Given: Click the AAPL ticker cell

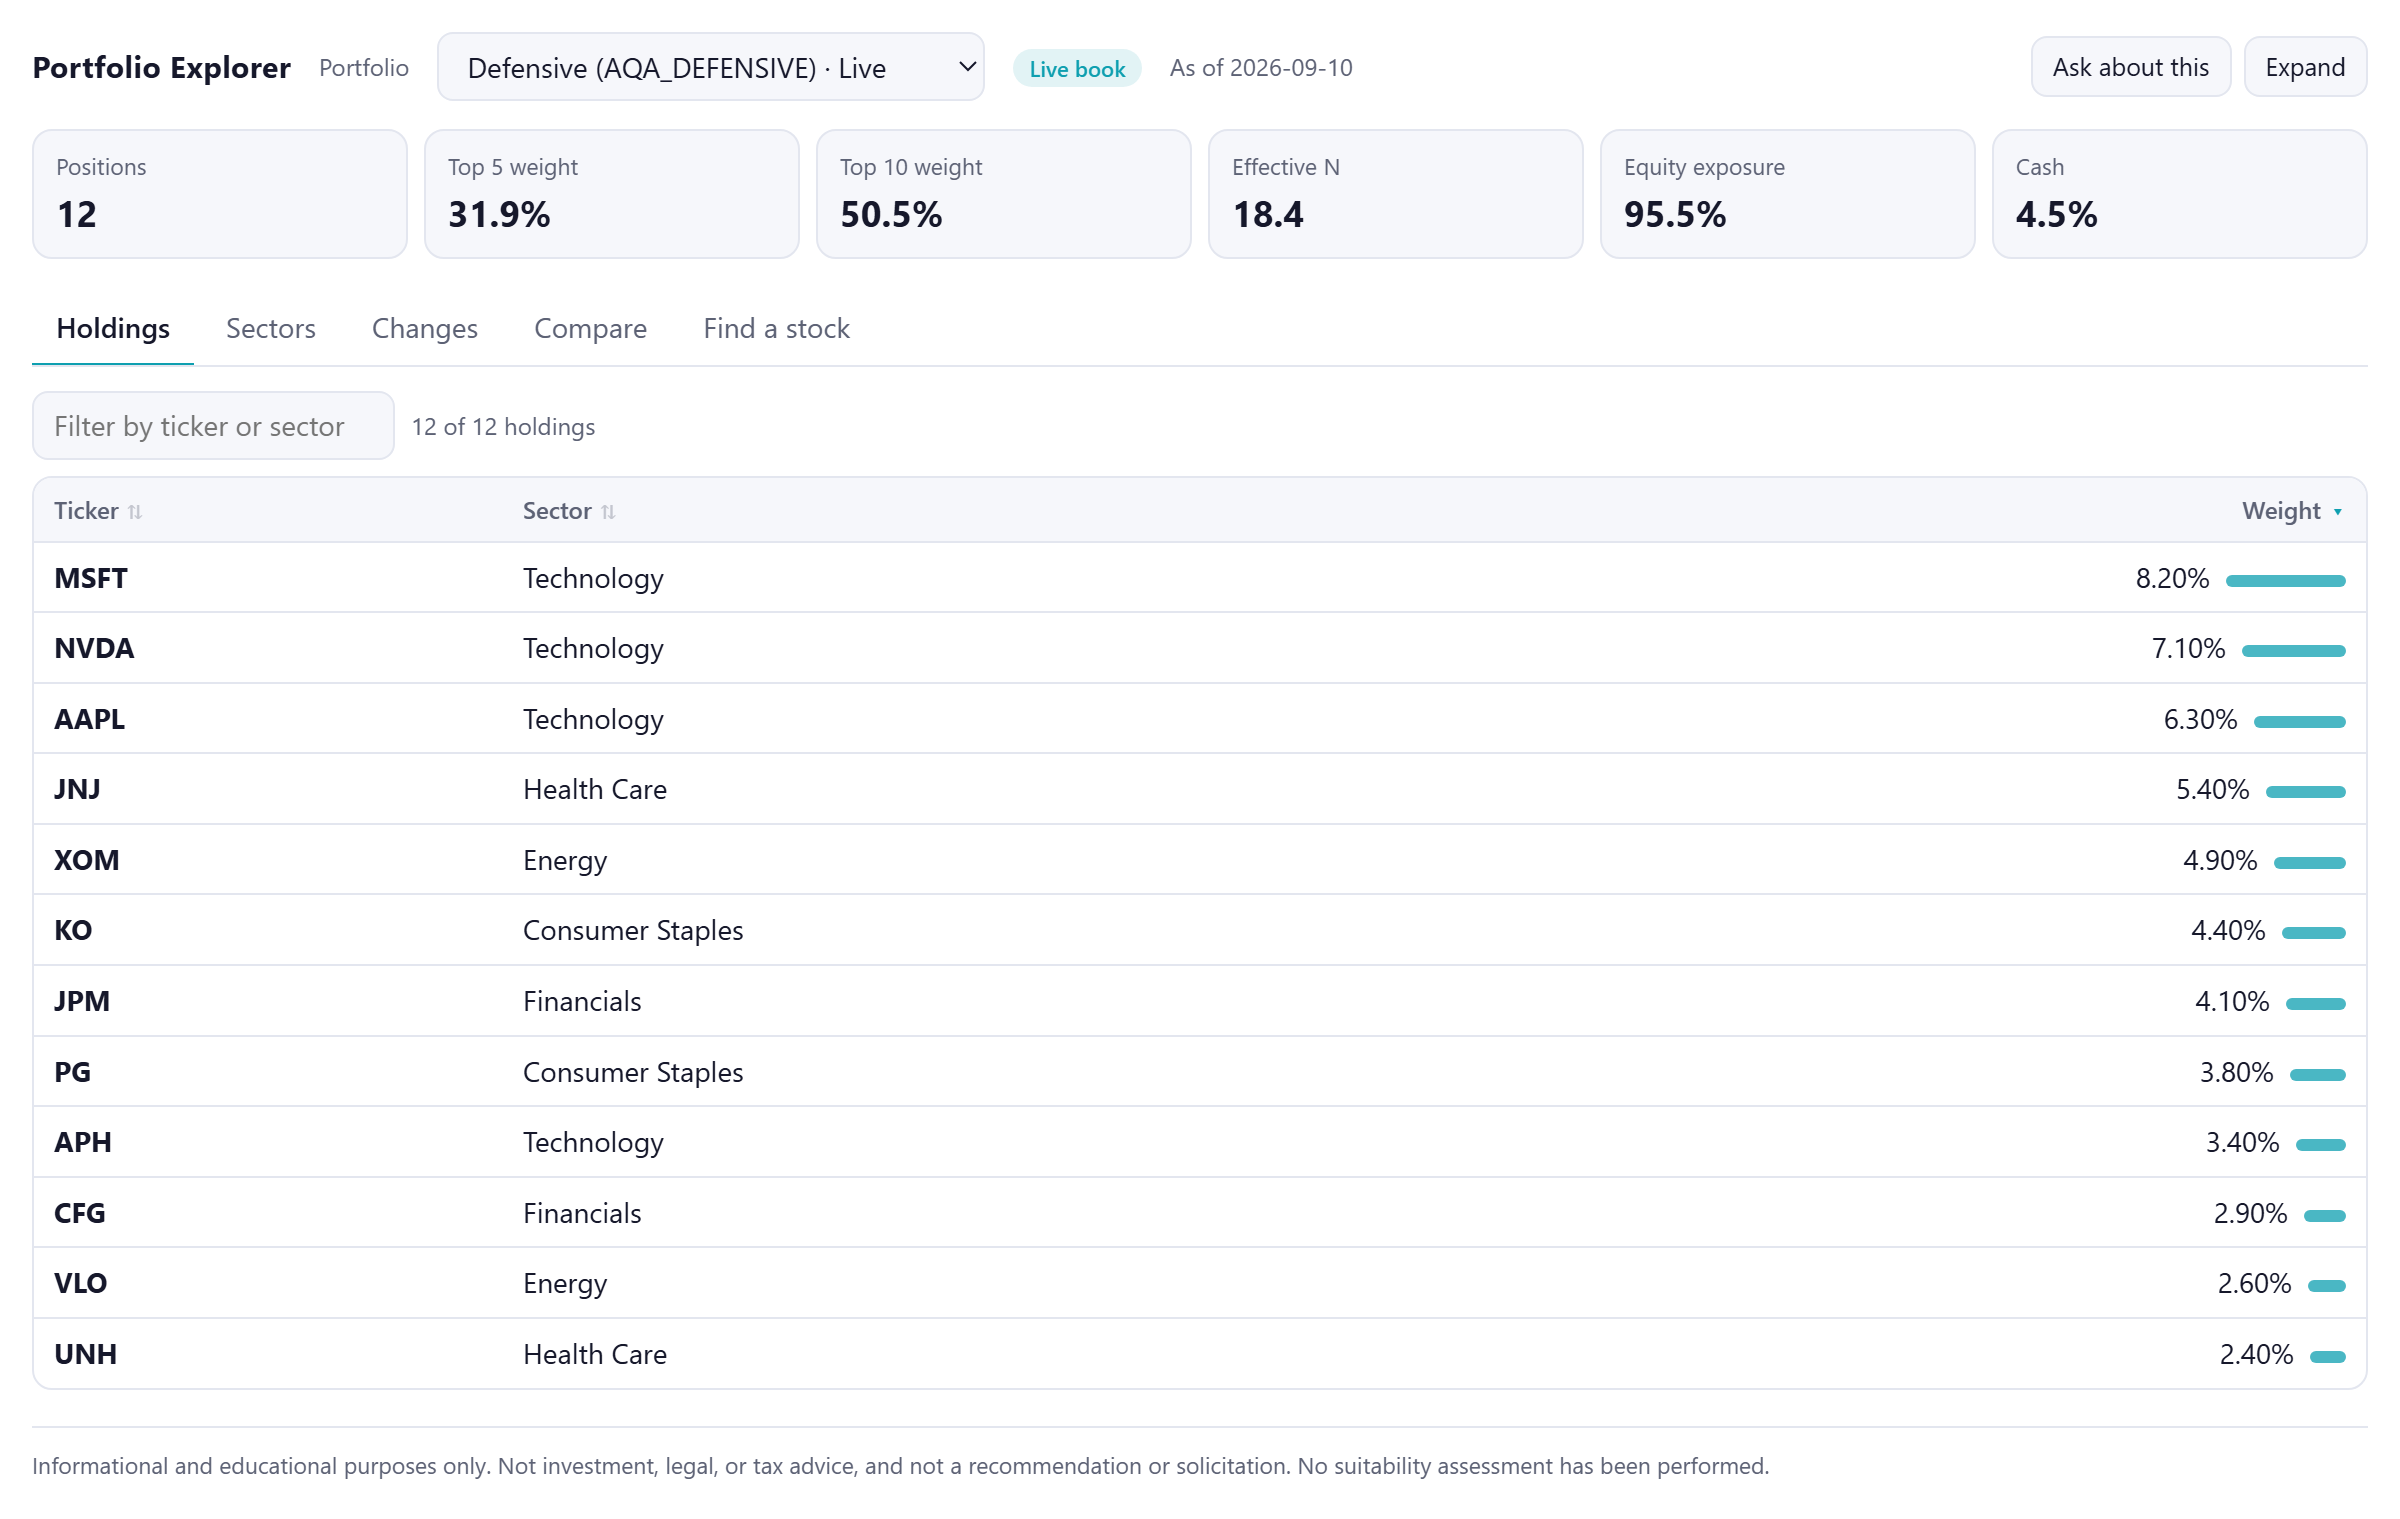Looking at the screenshot, I should click(89, 720).
